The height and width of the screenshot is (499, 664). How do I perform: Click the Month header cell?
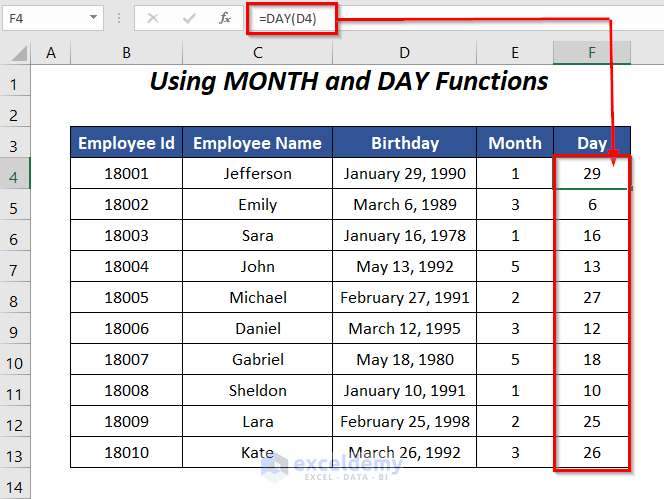click(515, 143)
